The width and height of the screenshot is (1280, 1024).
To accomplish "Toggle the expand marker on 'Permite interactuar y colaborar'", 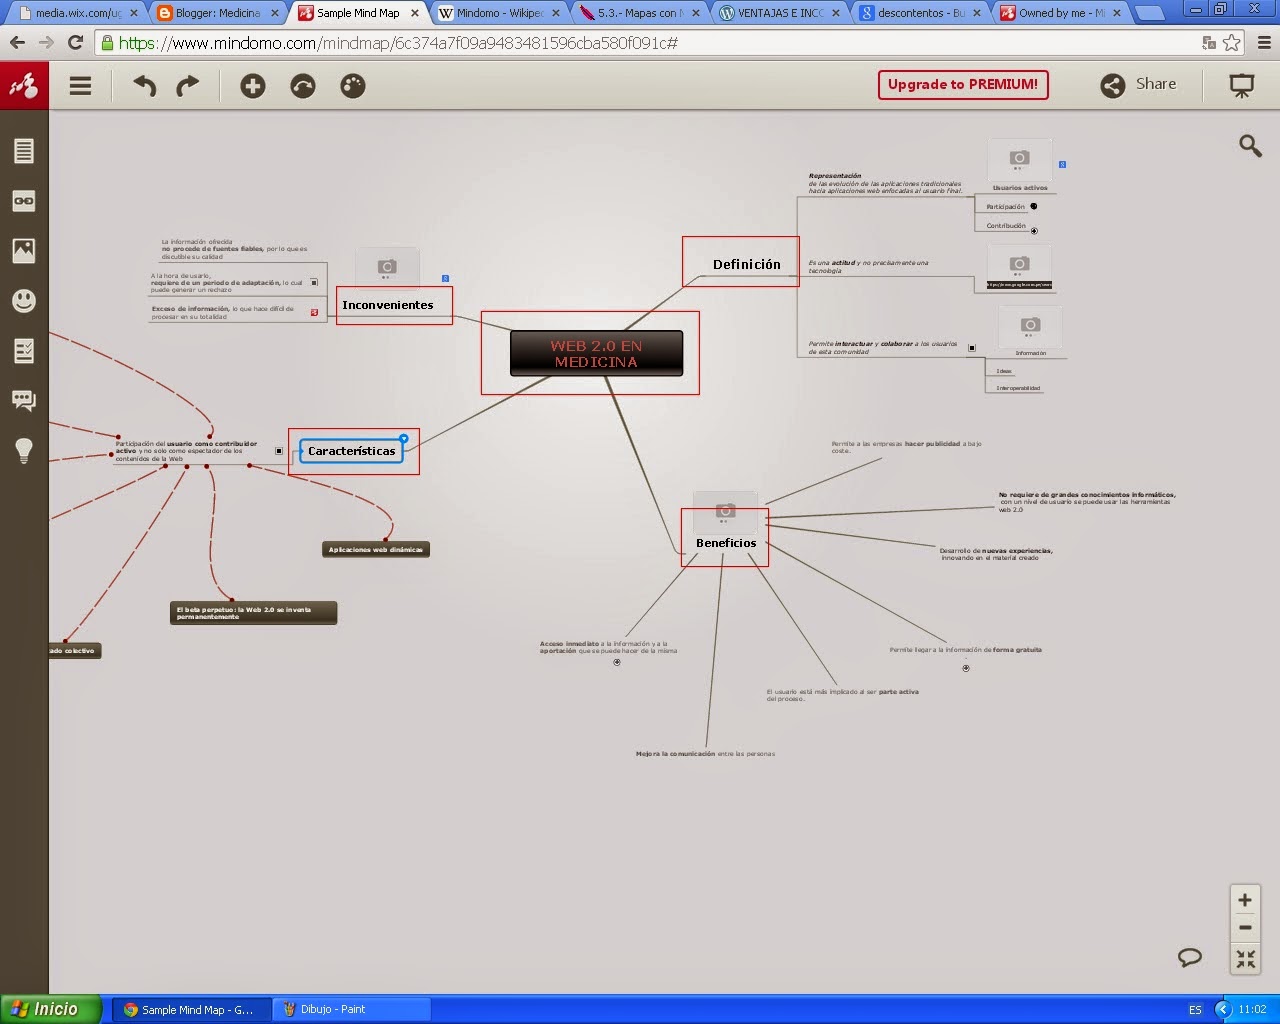I will tap(971, 347).
